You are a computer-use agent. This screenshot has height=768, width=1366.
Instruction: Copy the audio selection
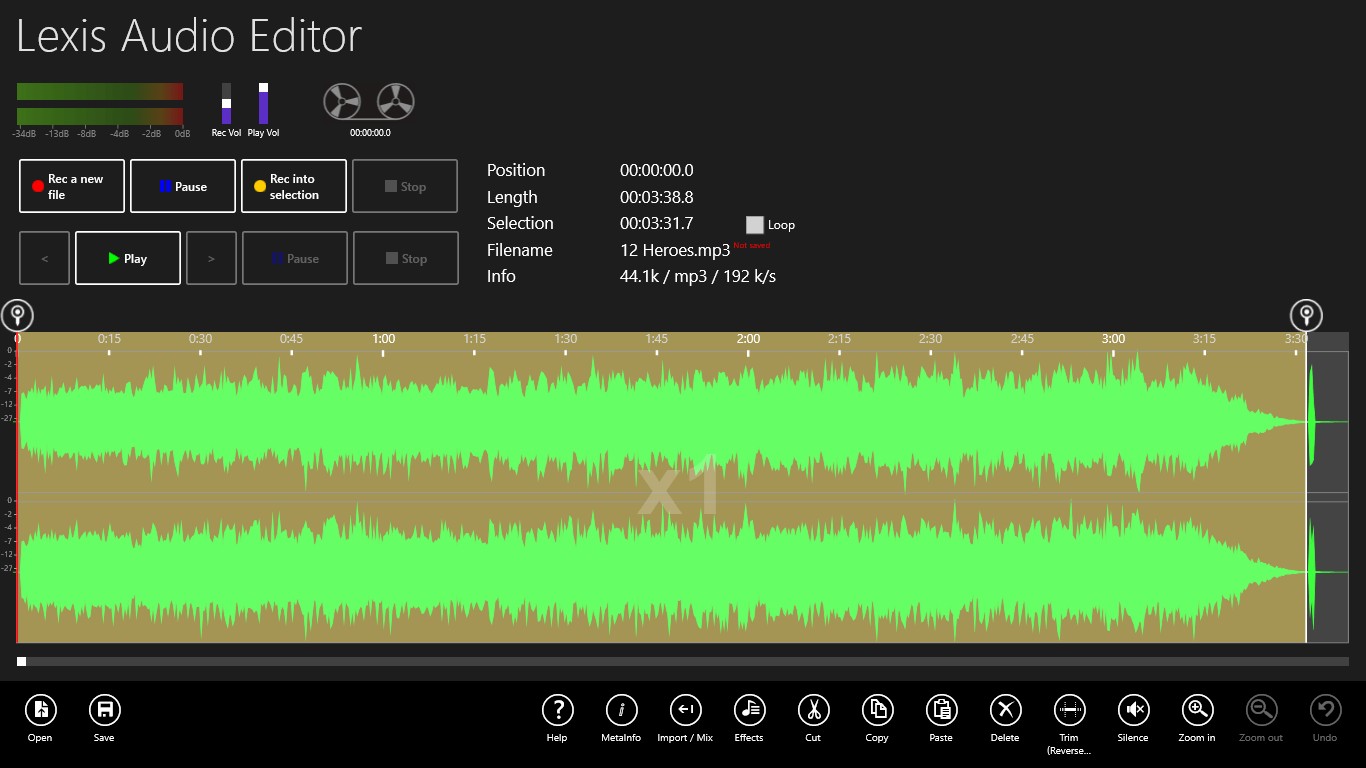(877, 711)
